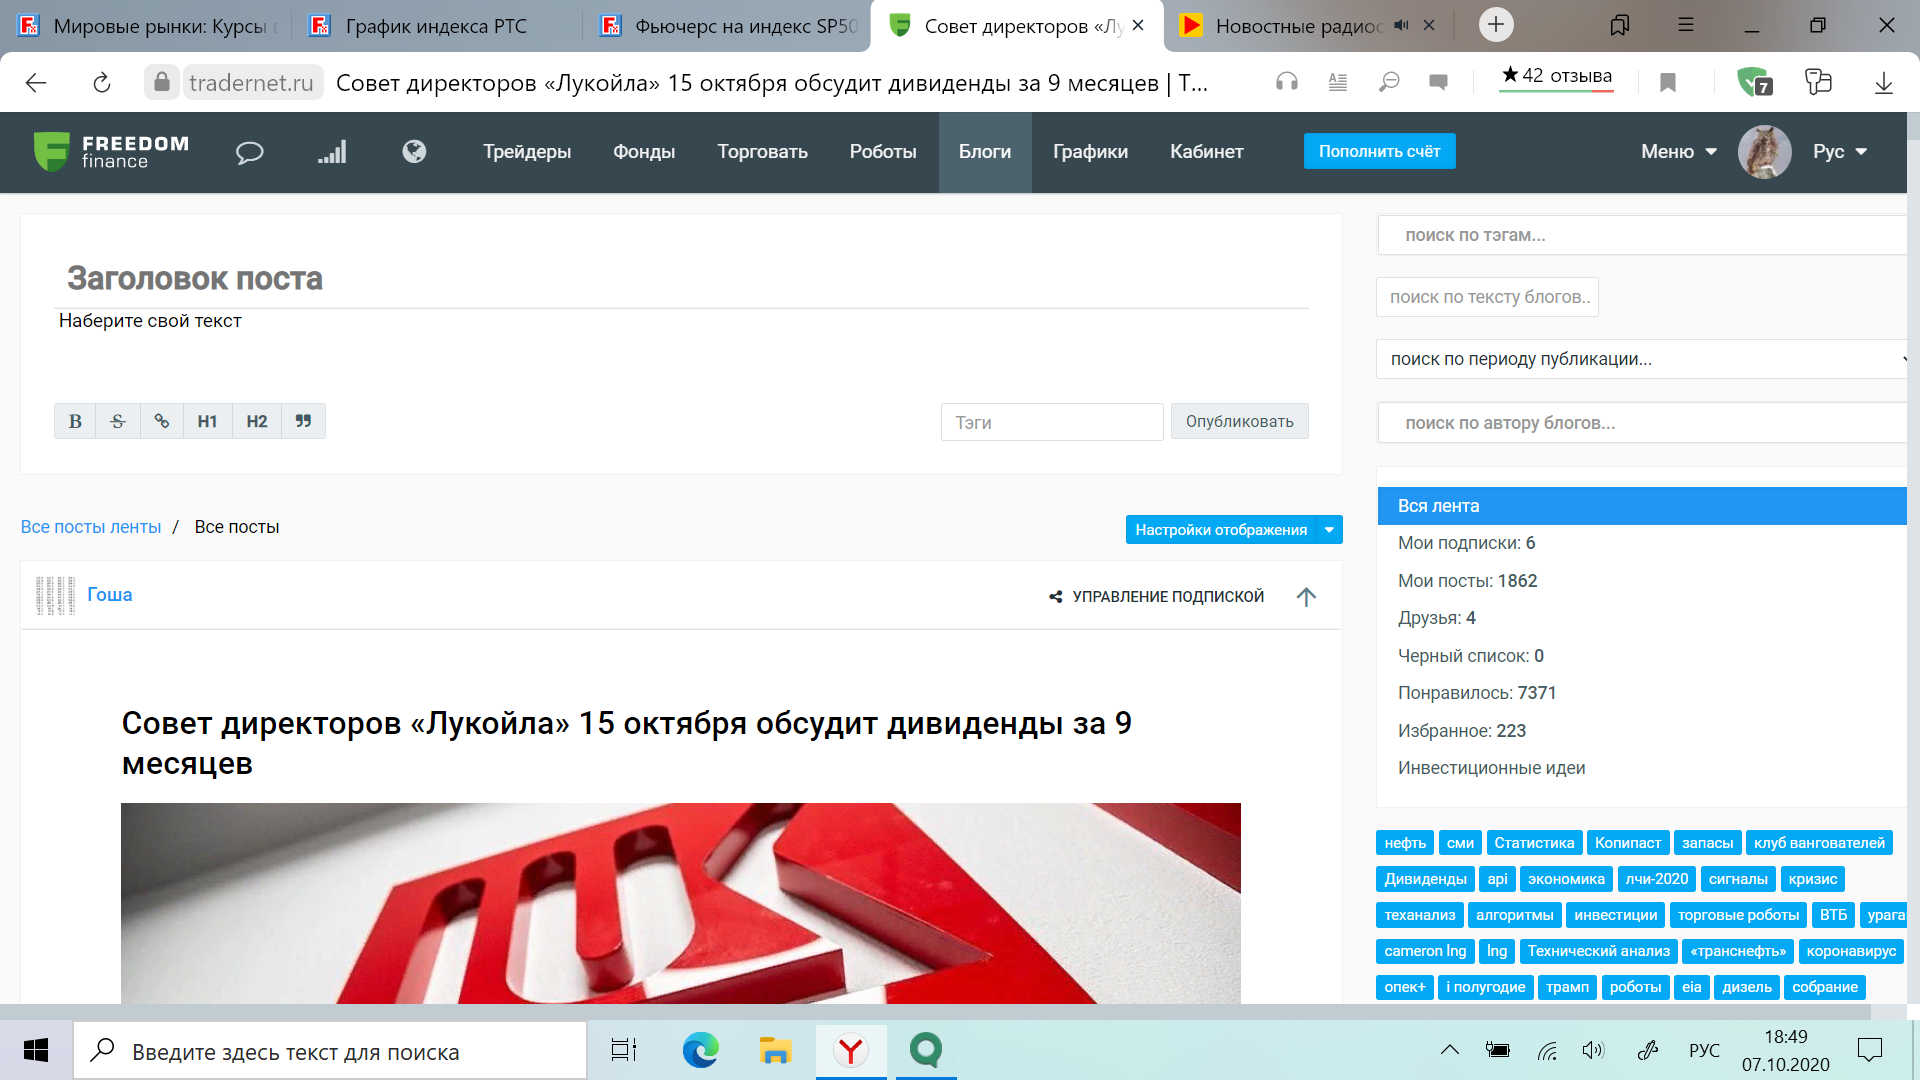
Task: Click the Тэги input field
Action: tap(1052, 422)
